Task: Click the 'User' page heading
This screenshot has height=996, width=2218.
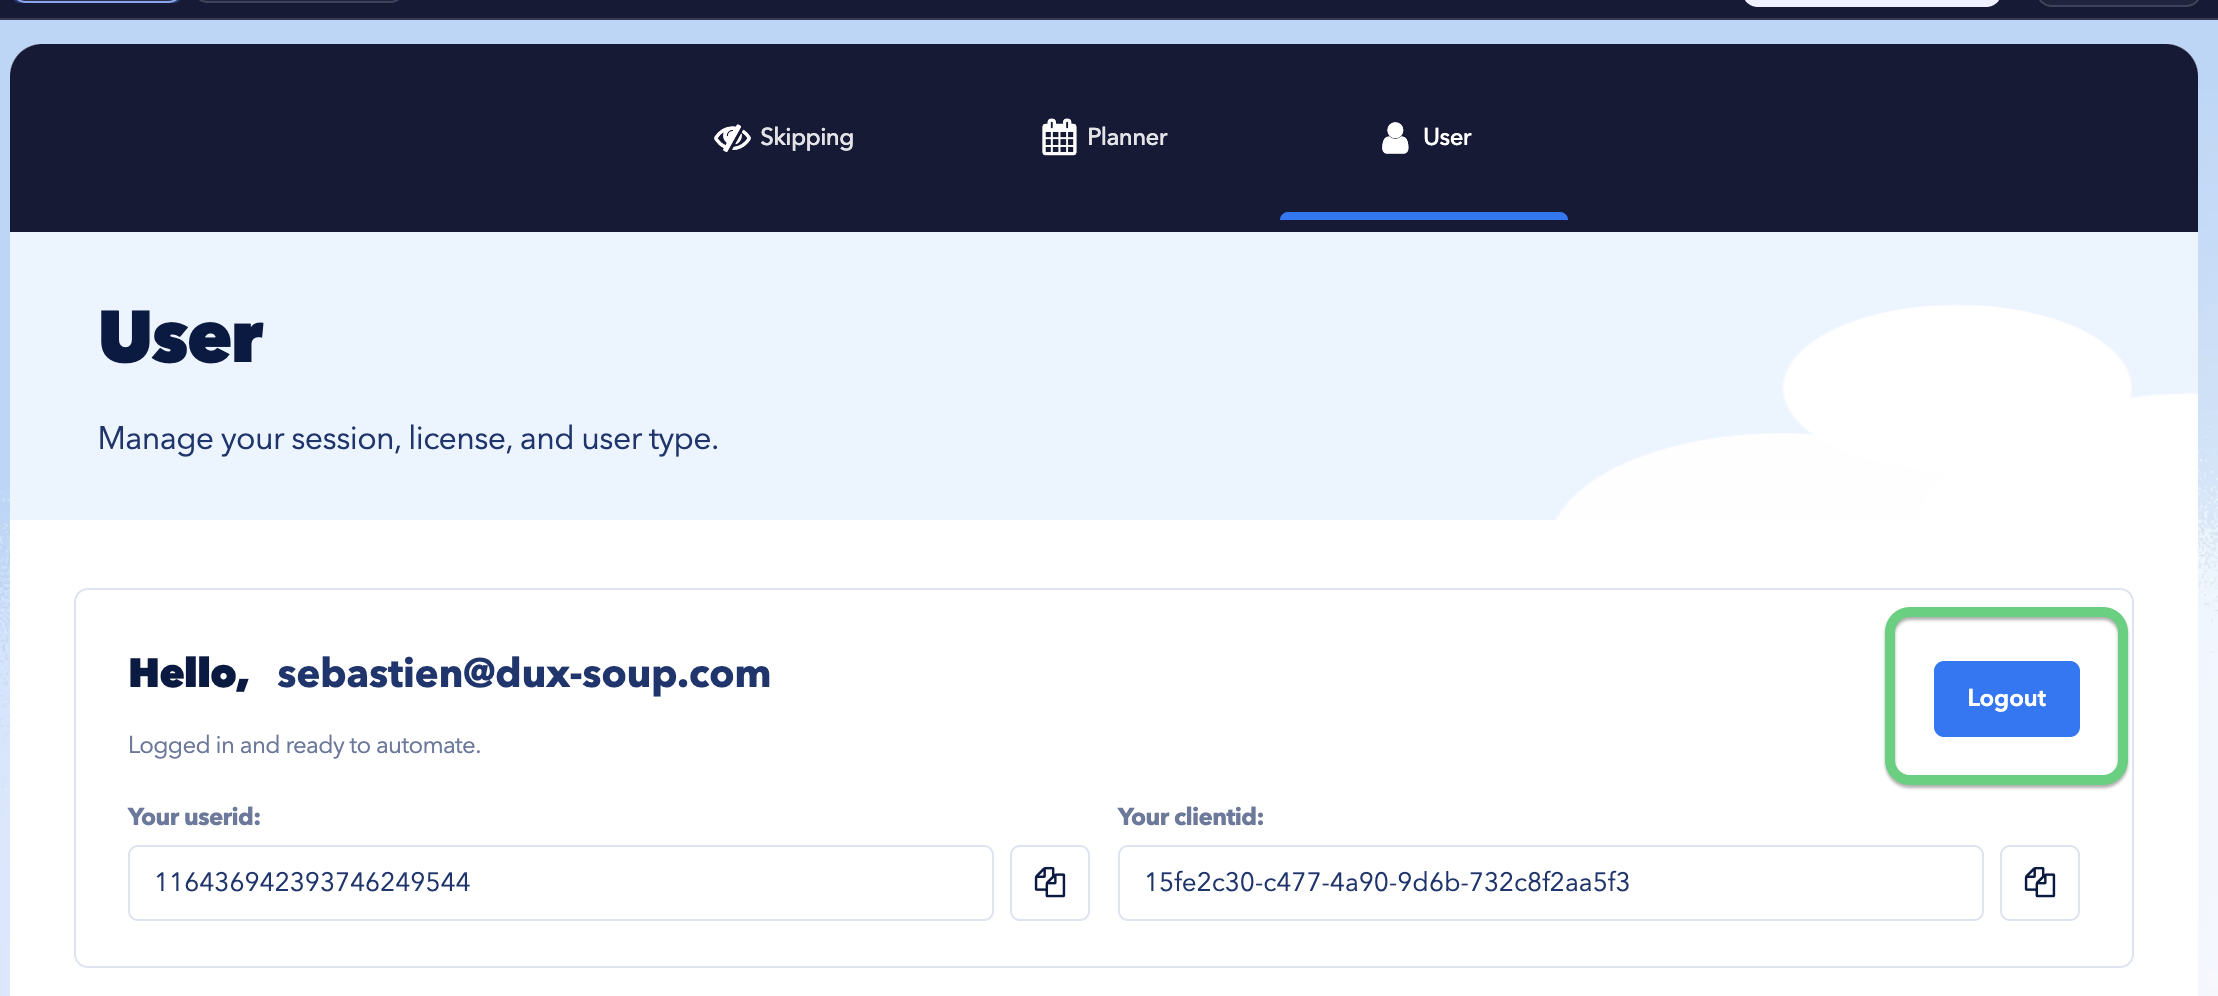Action: pyautogui.click(x=181, y=338)
